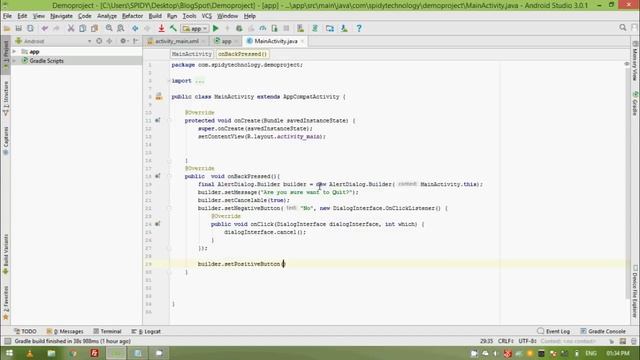Open the Event Log panel
Viewport: 640px width, 360px height.
tap(553, 331)
